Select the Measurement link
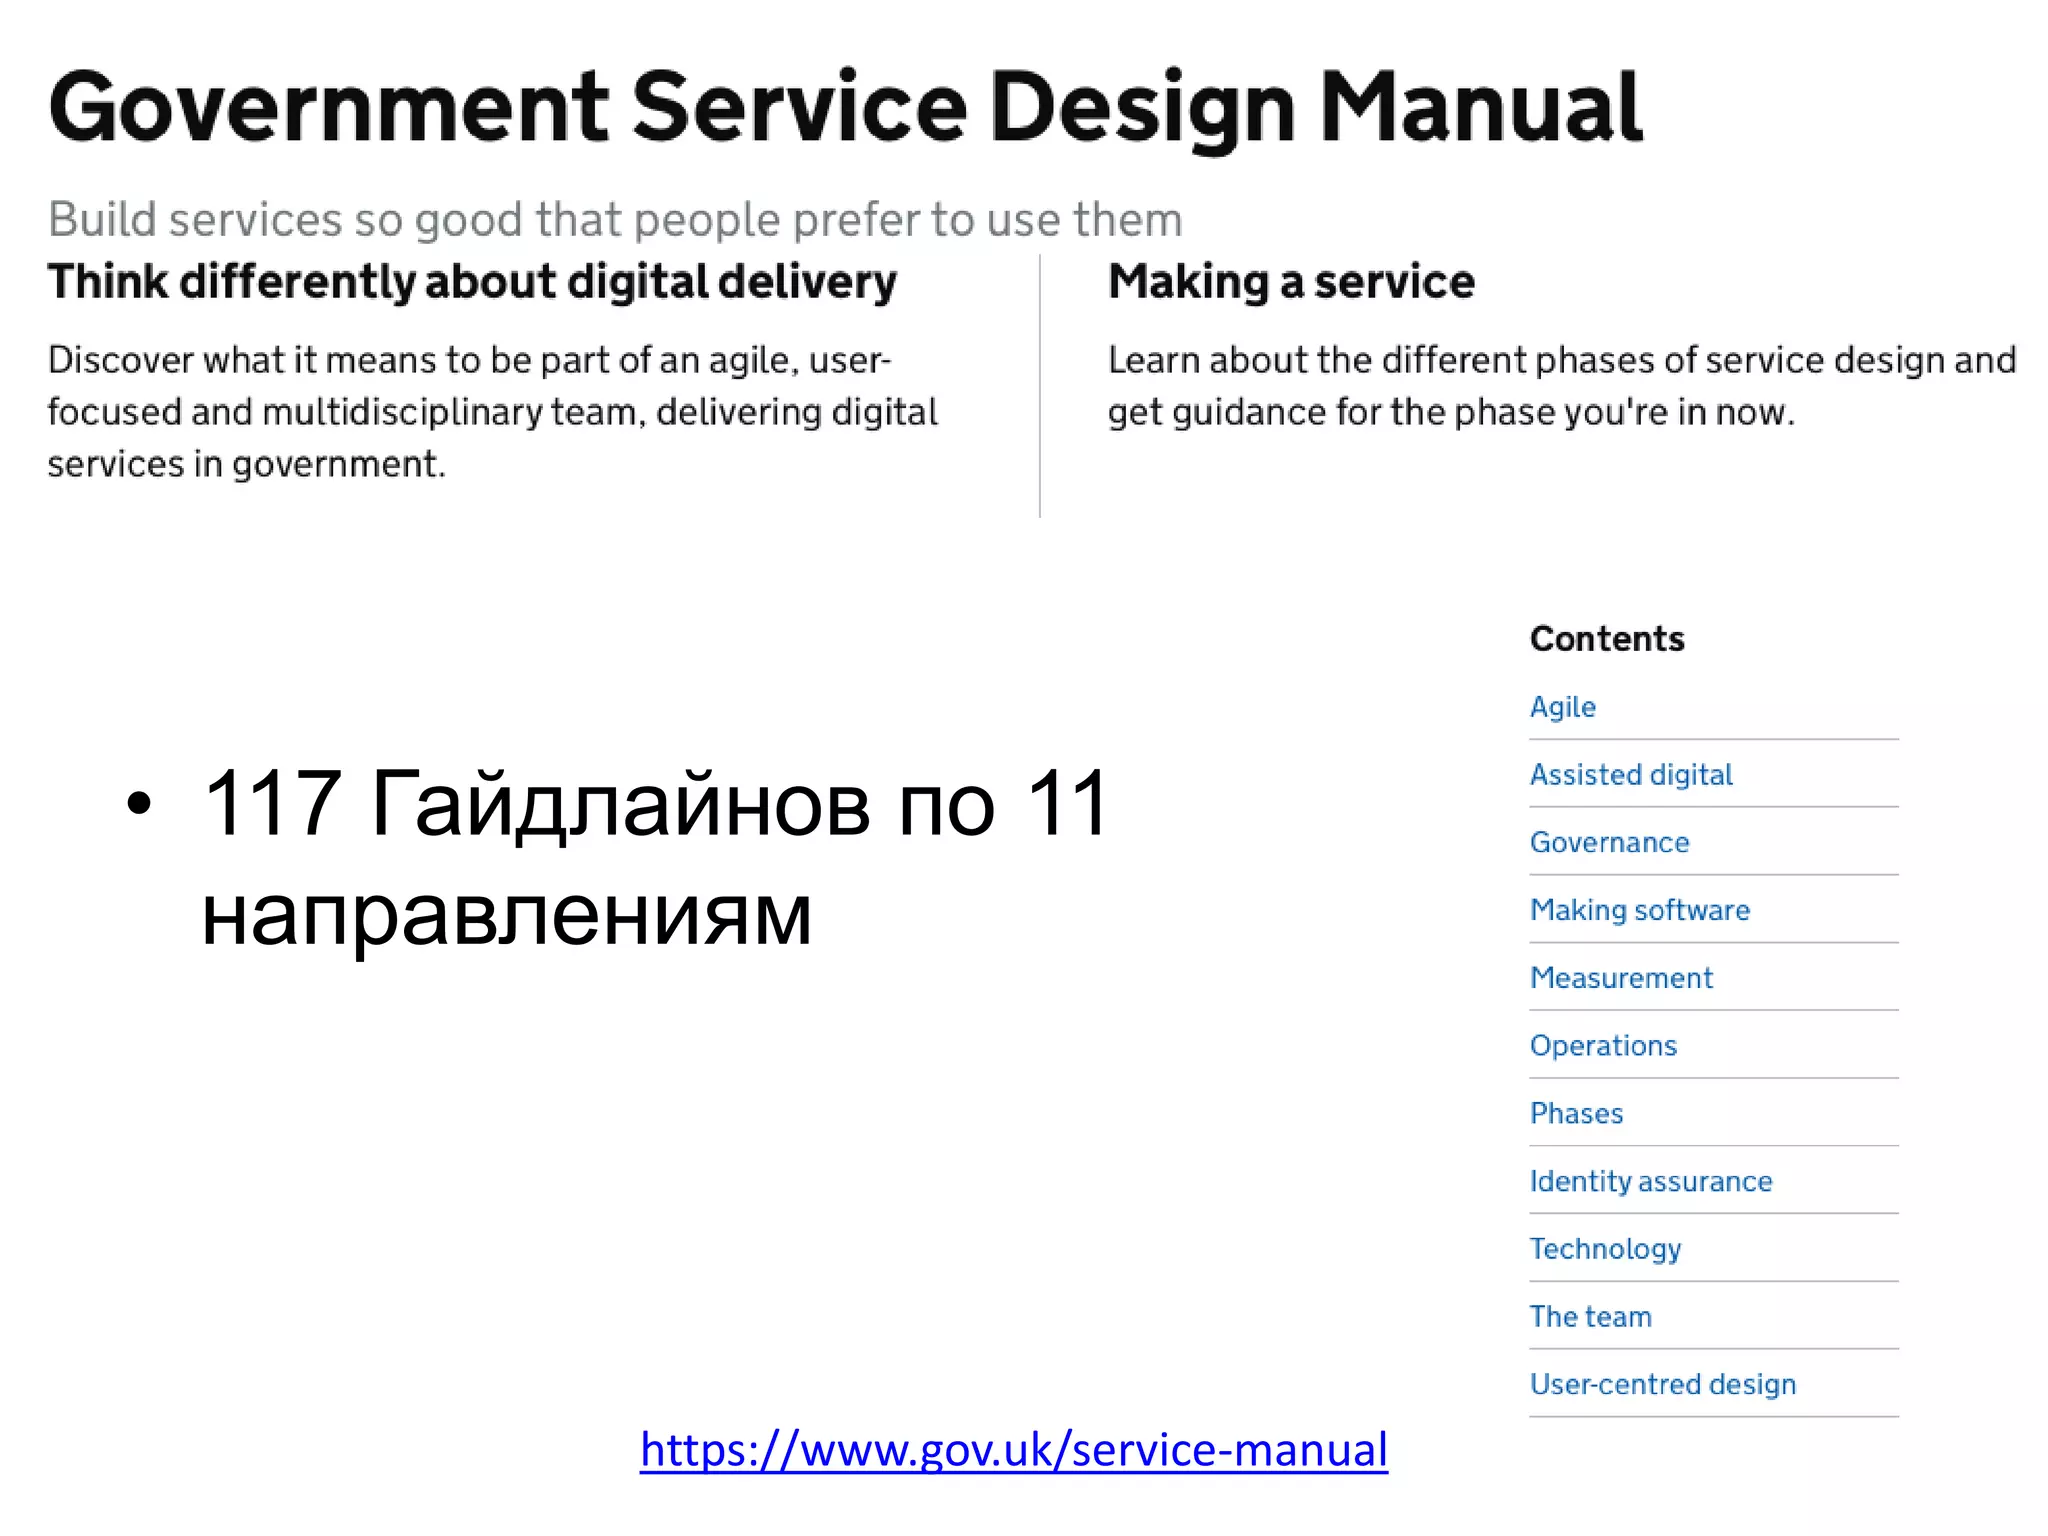This screenshot has height=1536, width=2048. click(1621, 978)
